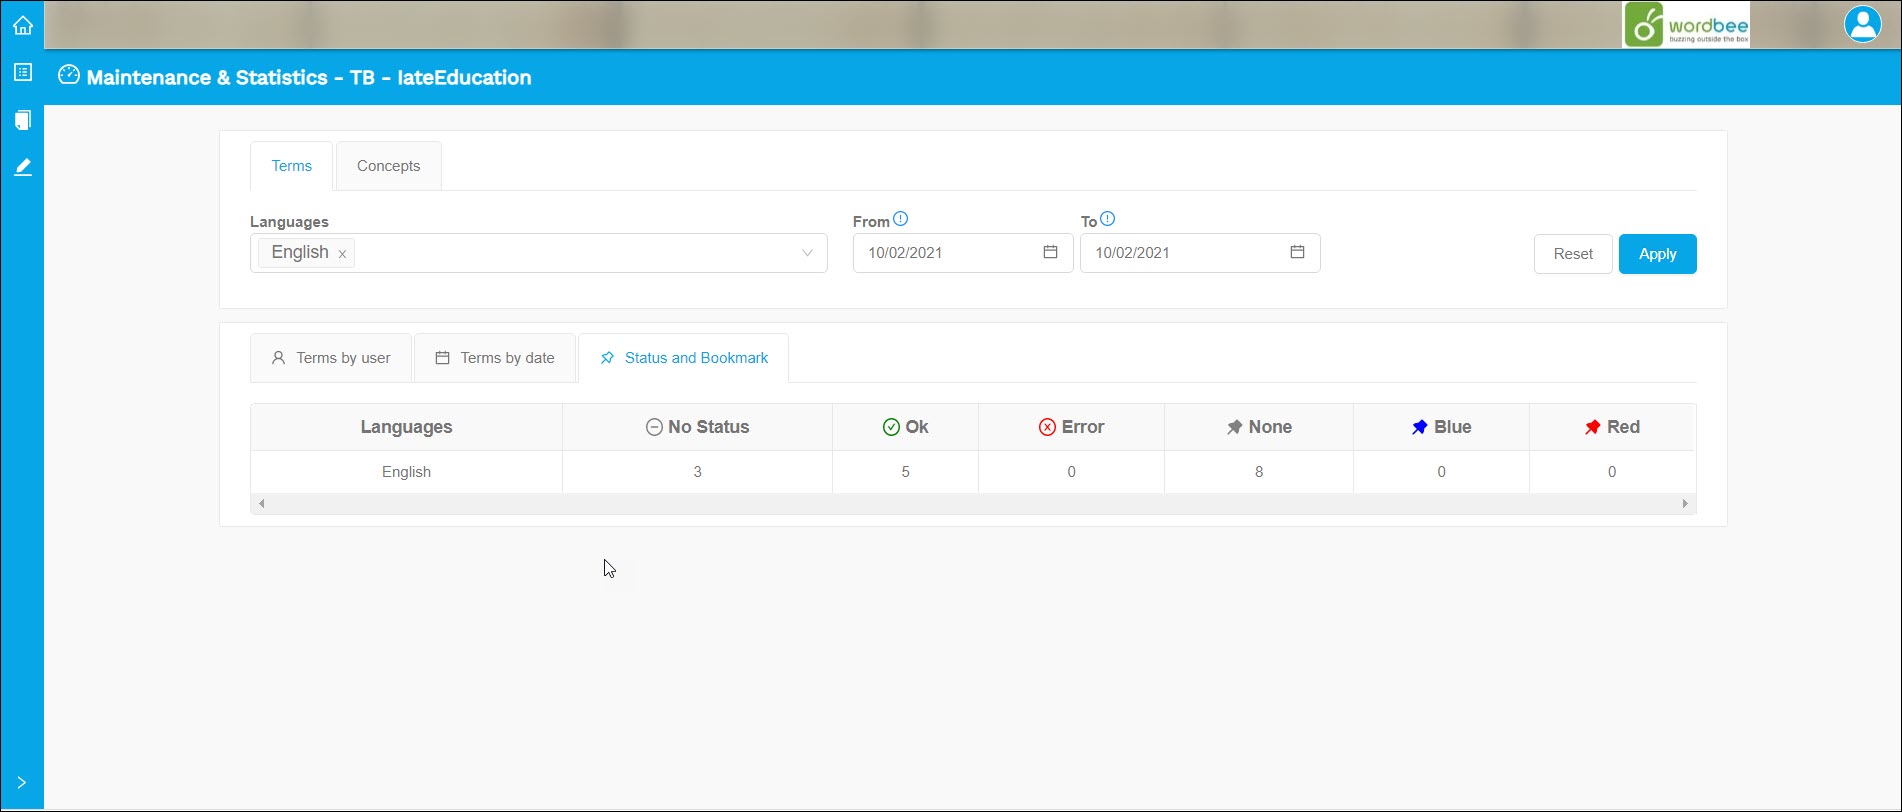Open the Terms by date tab

[495, 358]
